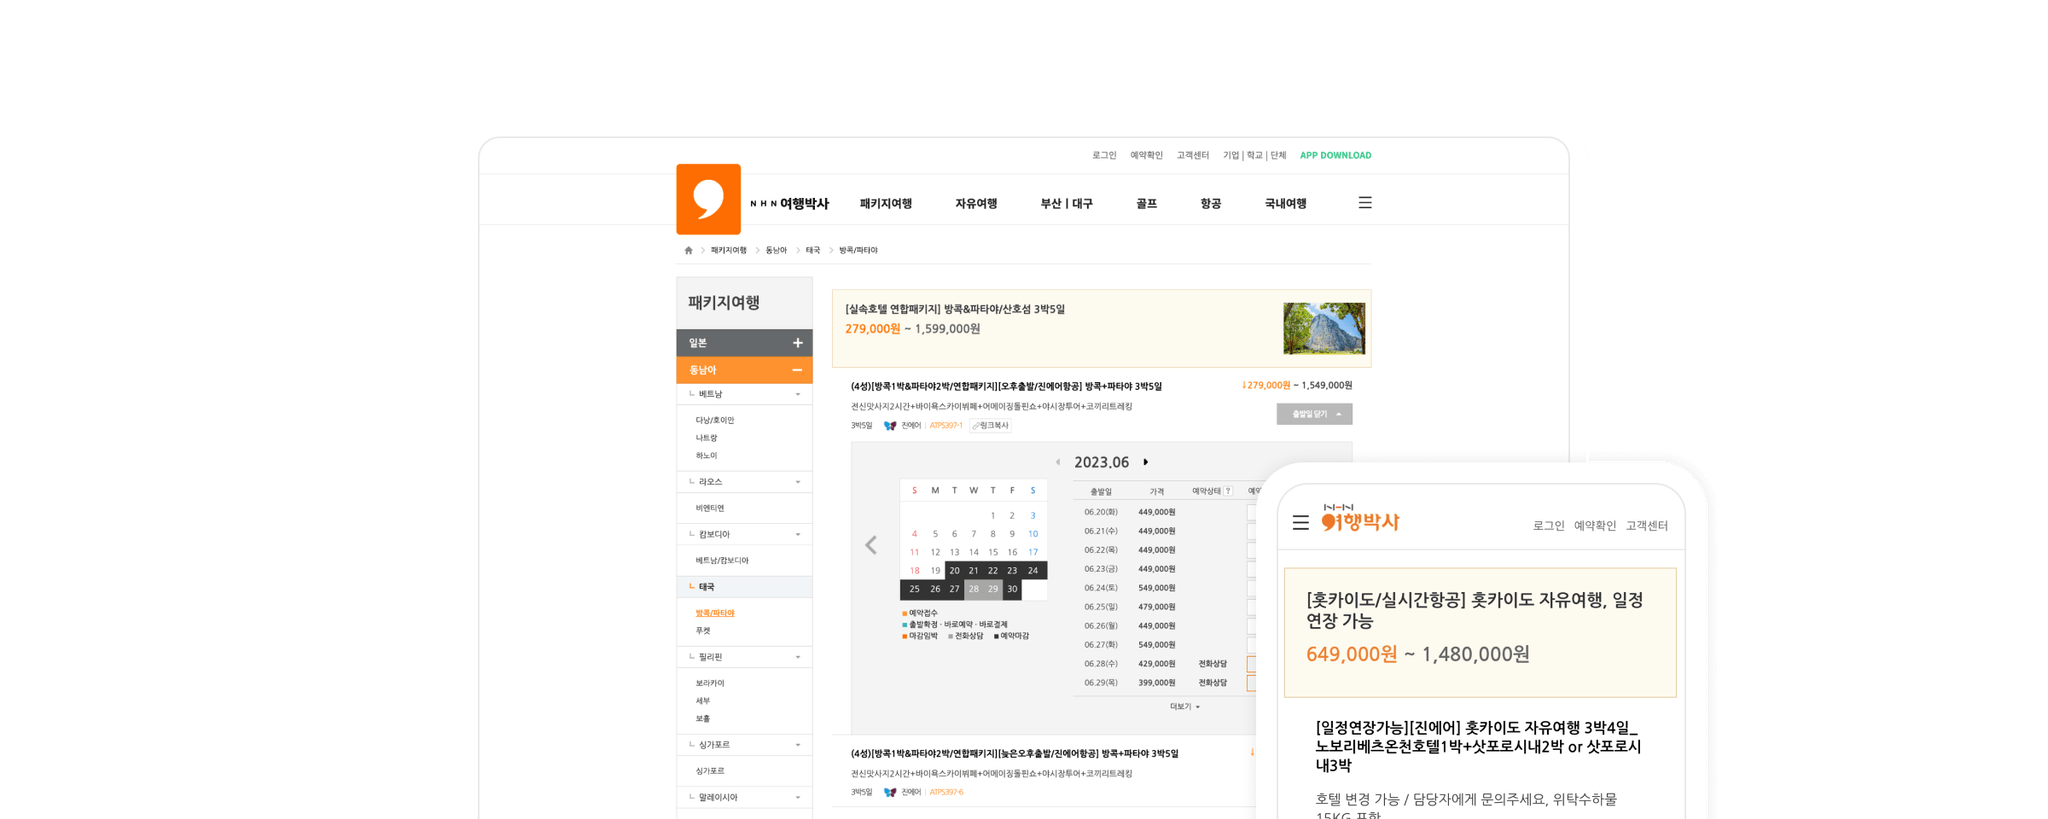2048x819 pixels.
Task: Click the APP DOWNLOAD link
Action: (x=1335, y=155)
